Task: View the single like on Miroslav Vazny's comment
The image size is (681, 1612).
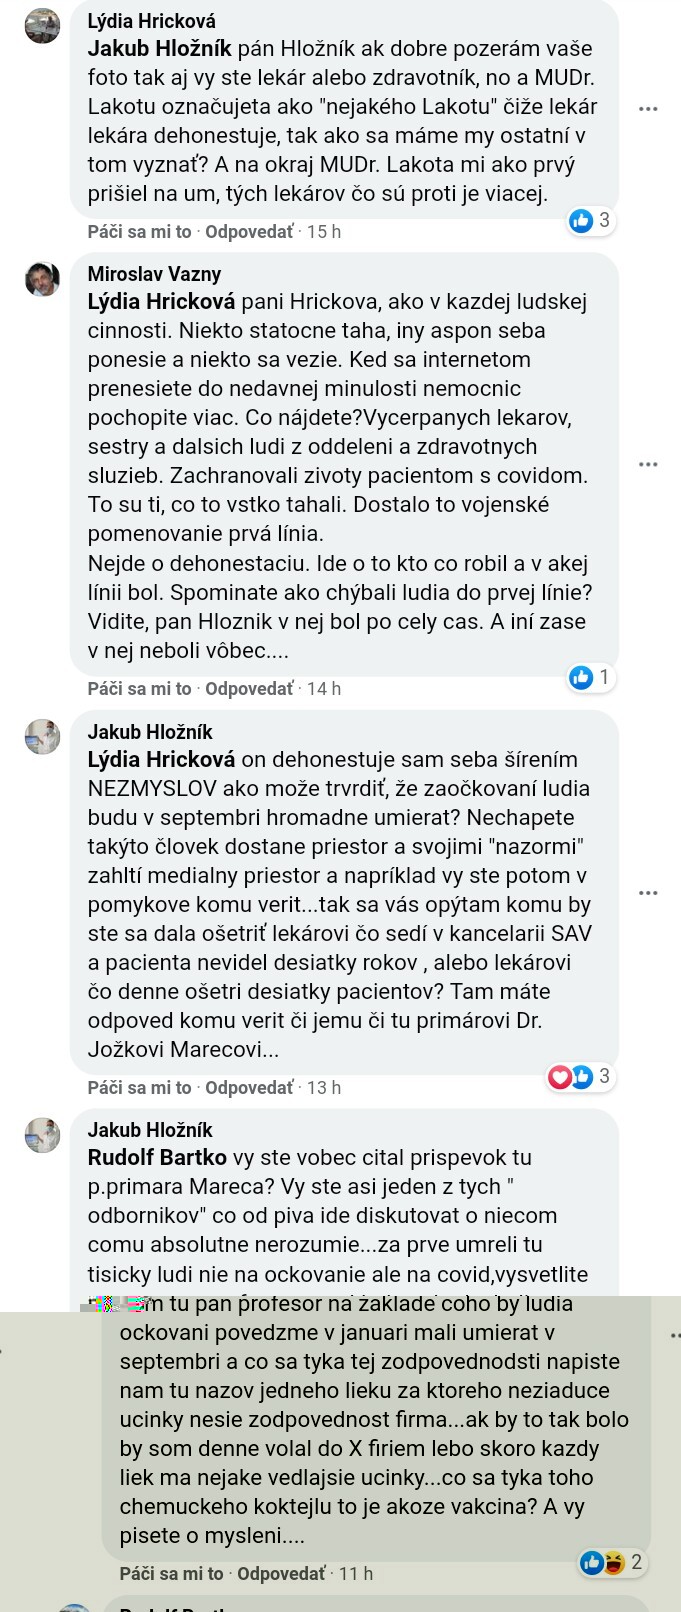Action: point(591,677)
